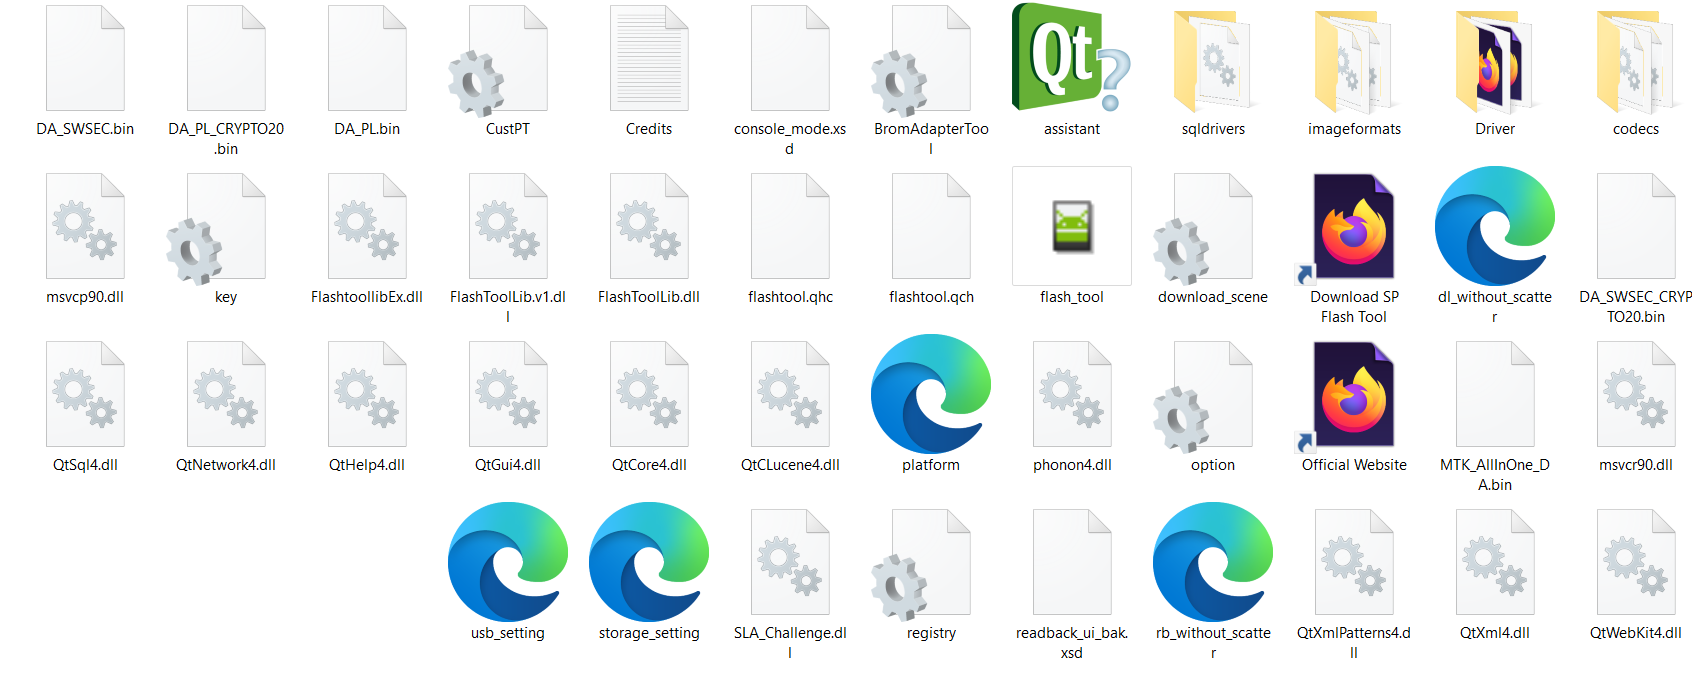Select the key file icon

[x=216, y=230]
